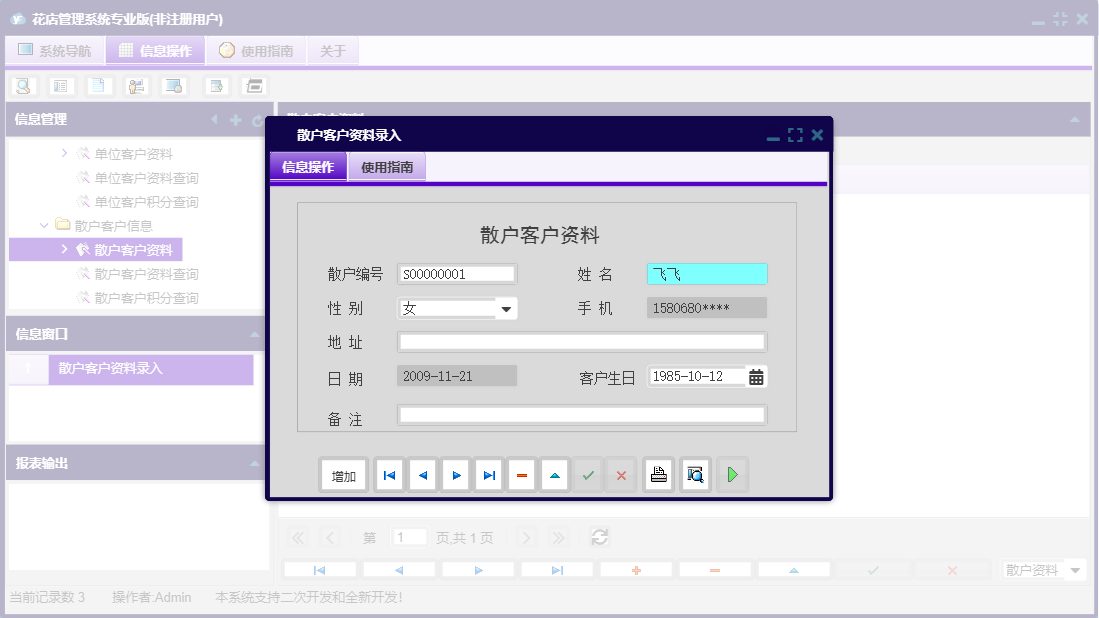This screenshot has height=618, width=1099.
Task: Open the 客户生日 calendar date picker
Action: tap(755, 376)
